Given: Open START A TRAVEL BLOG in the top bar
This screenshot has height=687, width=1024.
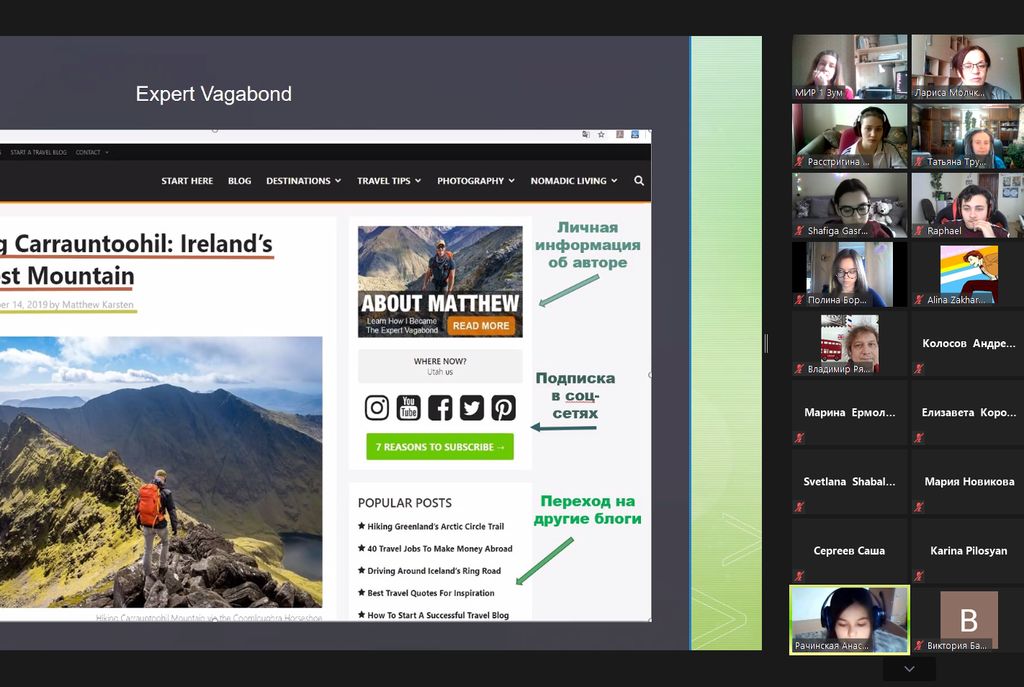Looking at the screenshot, I should pos(39,152).
